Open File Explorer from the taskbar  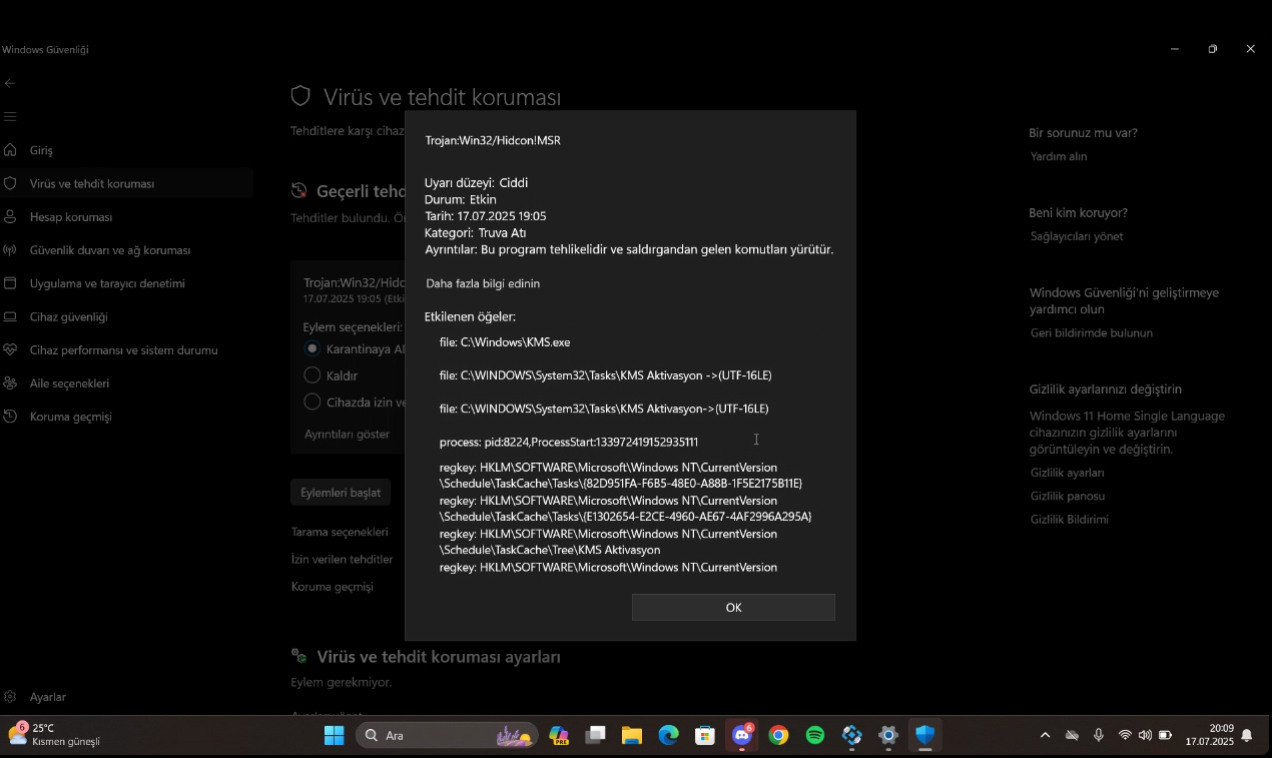click(x=632, y=736)
